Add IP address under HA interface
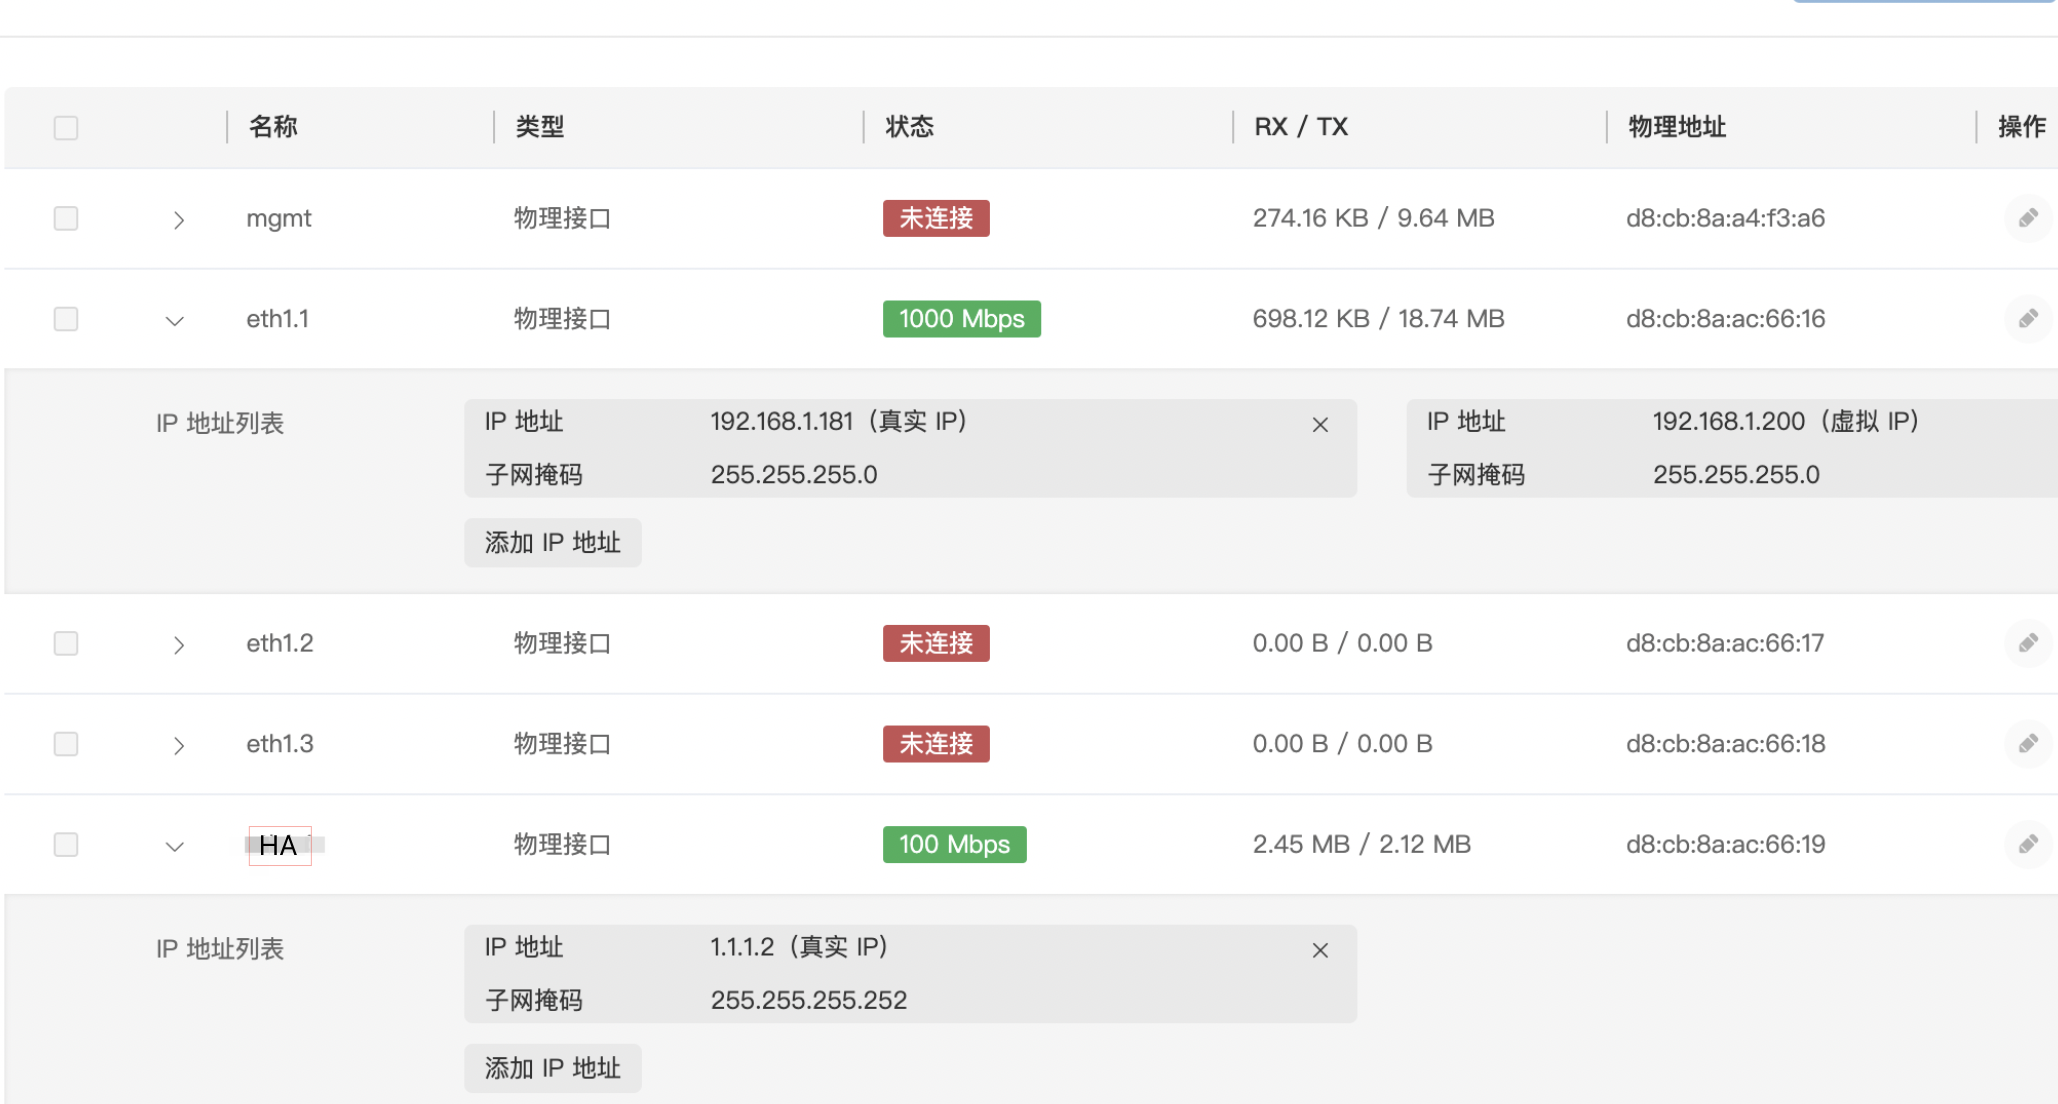Viewport: 2058px width, 1104px height. point(552,1068)
